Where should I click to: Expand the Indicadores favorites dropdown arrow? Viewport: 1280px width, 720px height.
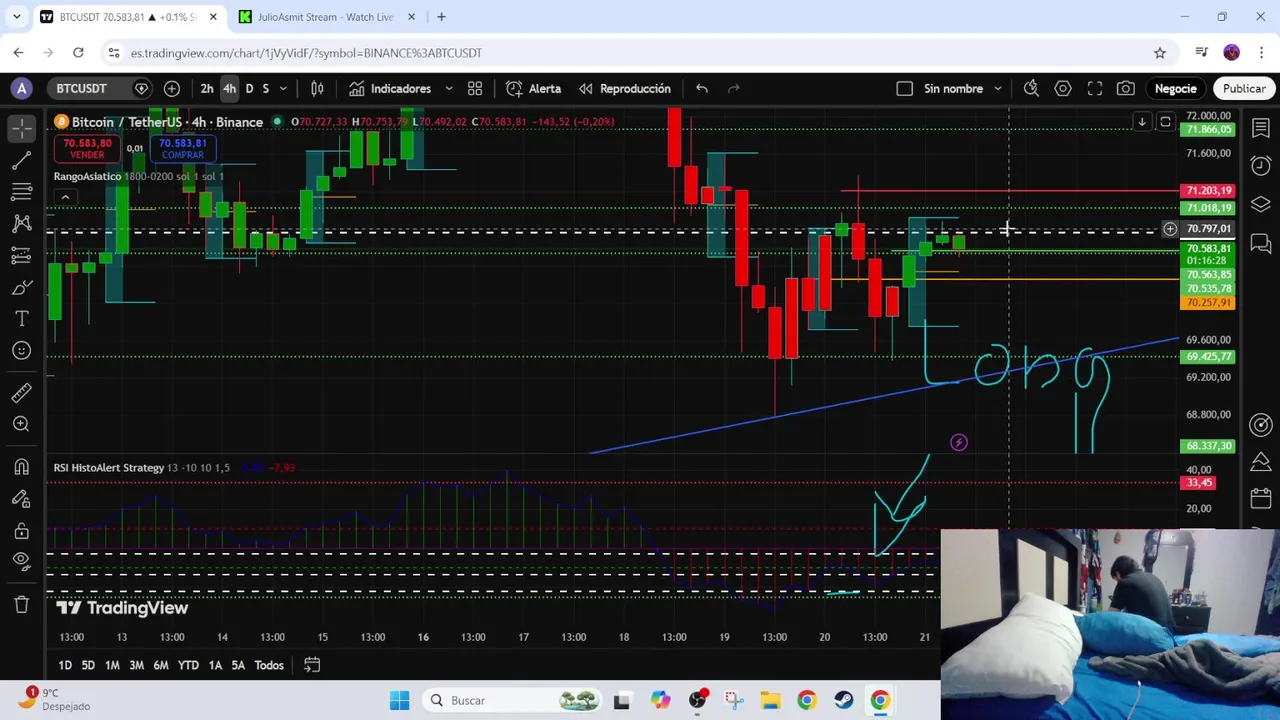point(449,89)
